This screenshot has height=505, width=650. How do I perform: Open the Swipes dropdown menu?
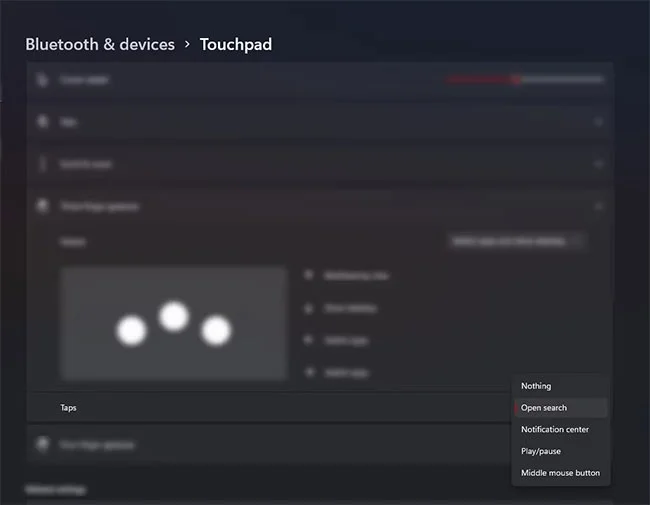[x=515, y=241]
